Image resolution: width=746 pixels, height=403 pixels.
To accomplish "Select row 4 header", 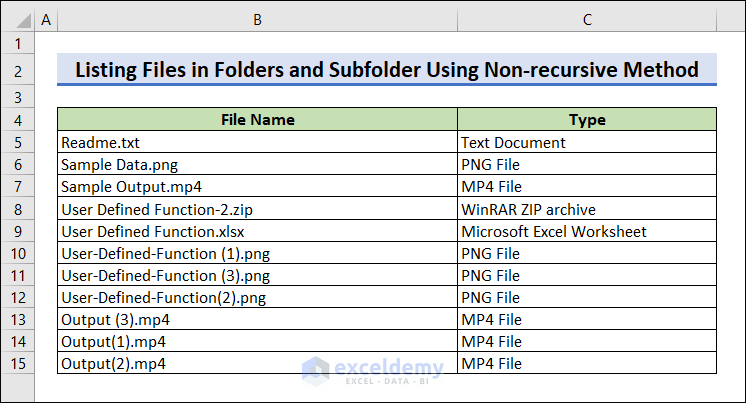I will click(x=18, y=120).
